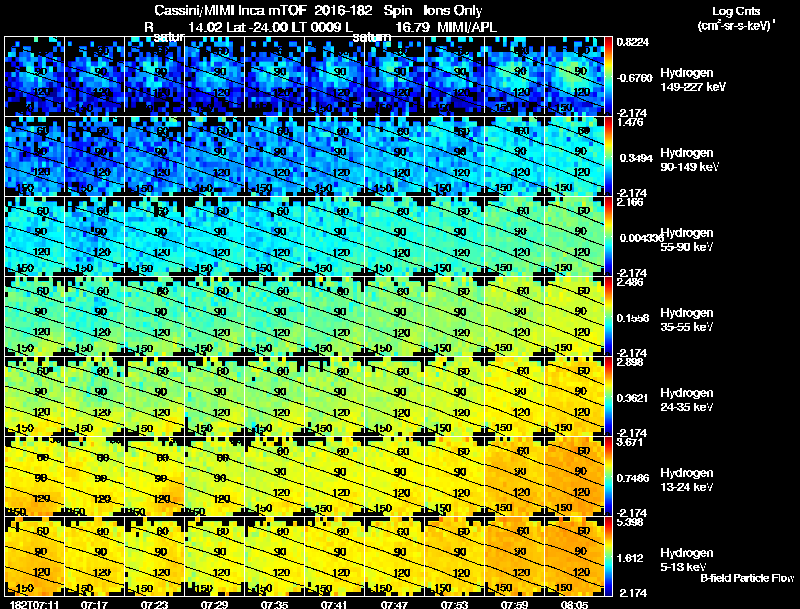Select the Hydrogen 5-13 keV row label
The image size is (800, 609).
point(687,561)
